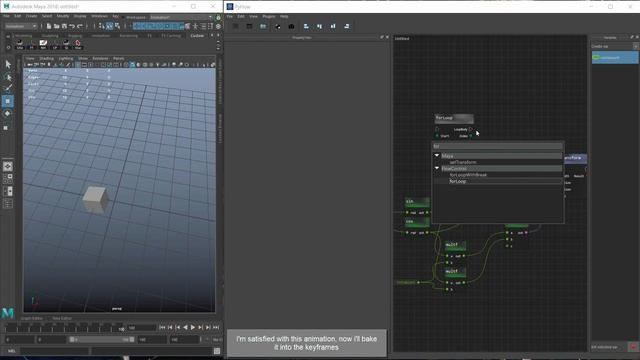The image size is (640, 360).
Task: Switch to the Rendering shelf tab
Action: tap(129, 36)
